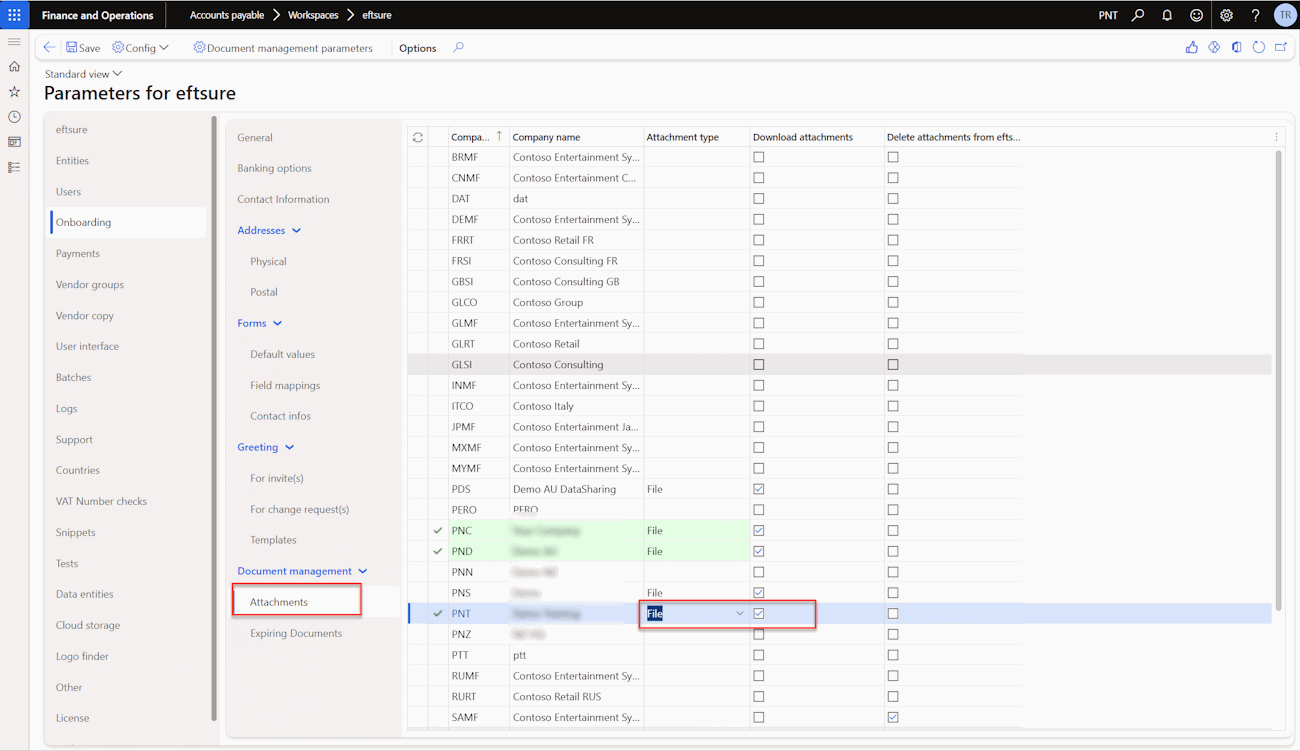Check Delete attachments for DAT
Screen dimensions: 1300x751
(x=893, y=199)
